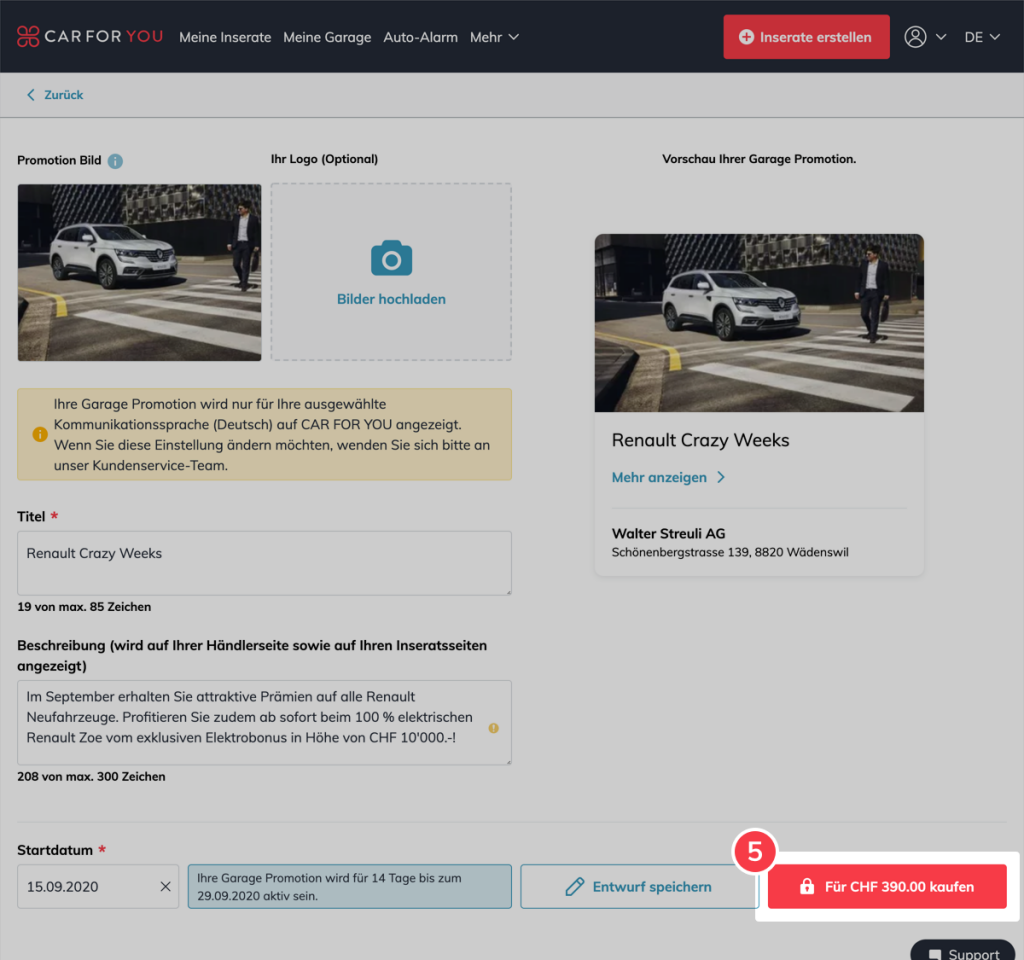This screenshot has width=1024, height=960.
Task: Click the Startdatum date field
Action: pos(98,886)
